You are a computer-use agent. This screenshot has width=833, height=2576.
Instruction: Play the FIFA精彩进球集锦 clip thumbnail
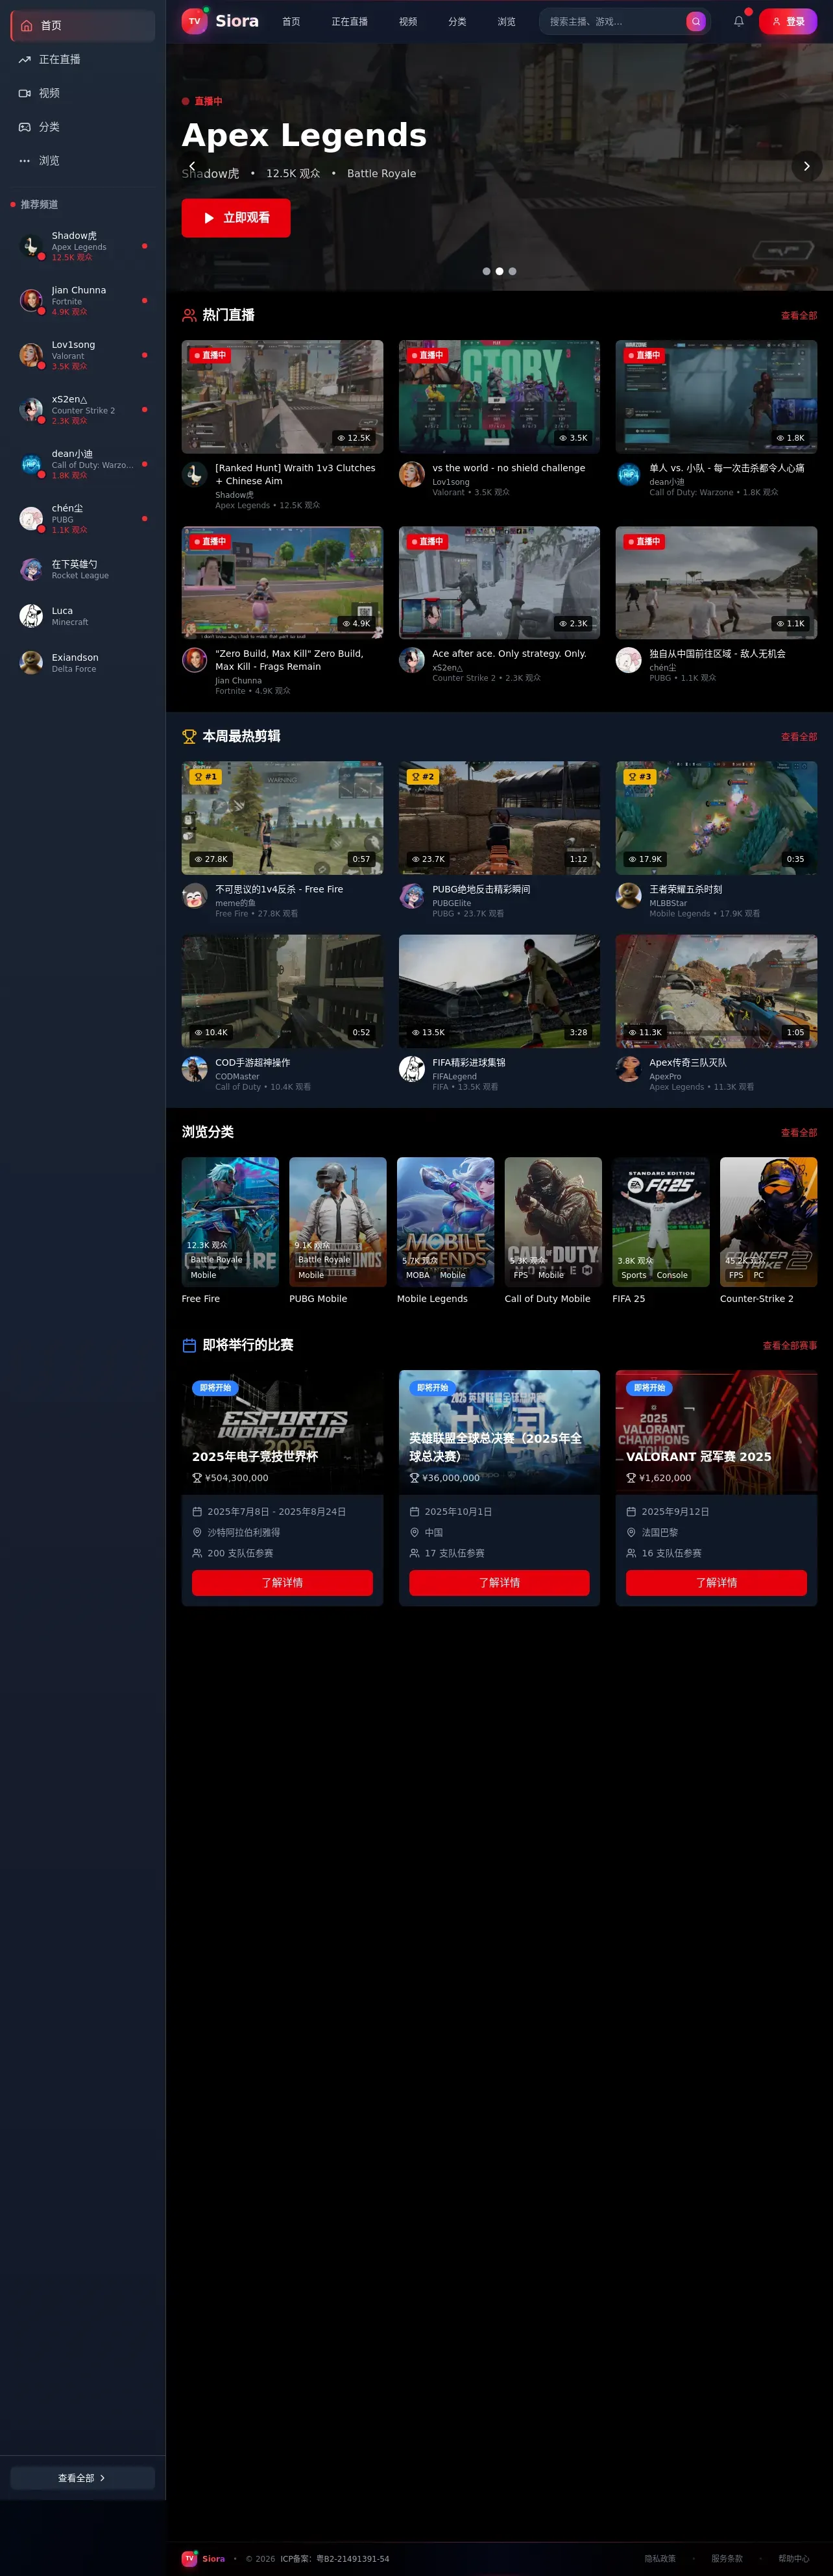pyautogui.click(x=500, y=992)
